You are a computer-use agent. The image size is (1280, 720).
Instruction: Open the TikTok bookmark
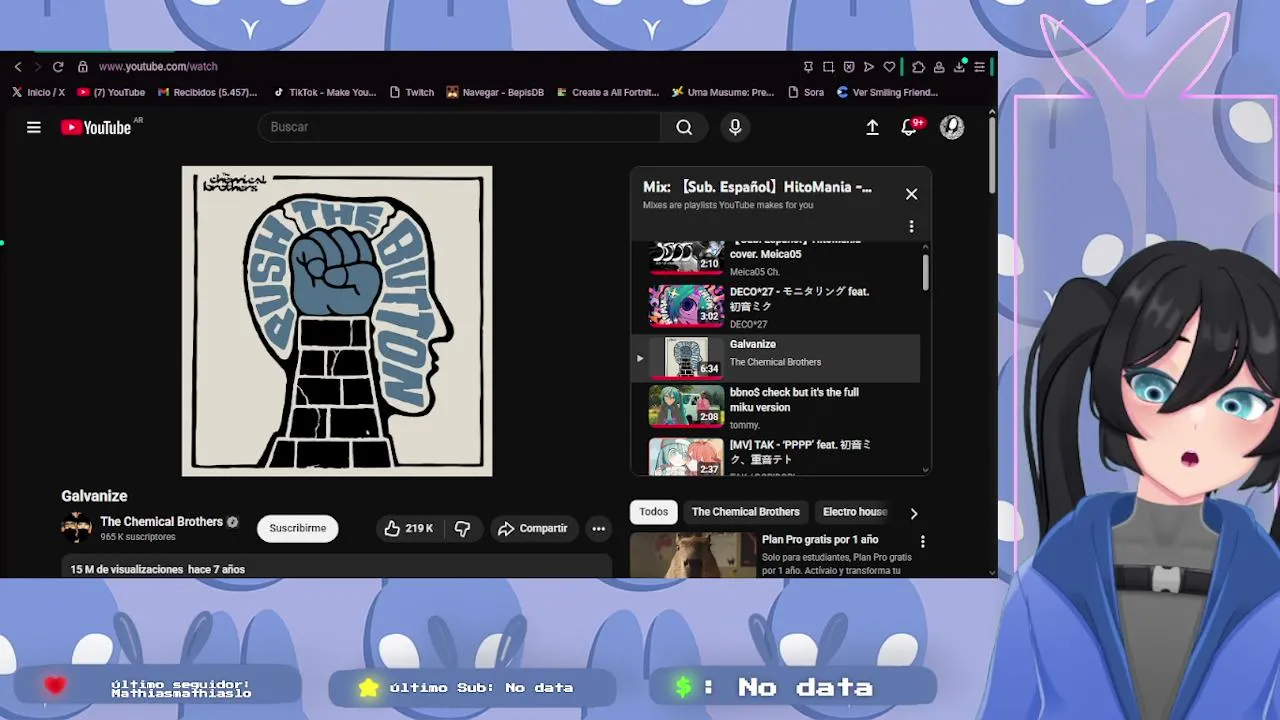[324, 92]
